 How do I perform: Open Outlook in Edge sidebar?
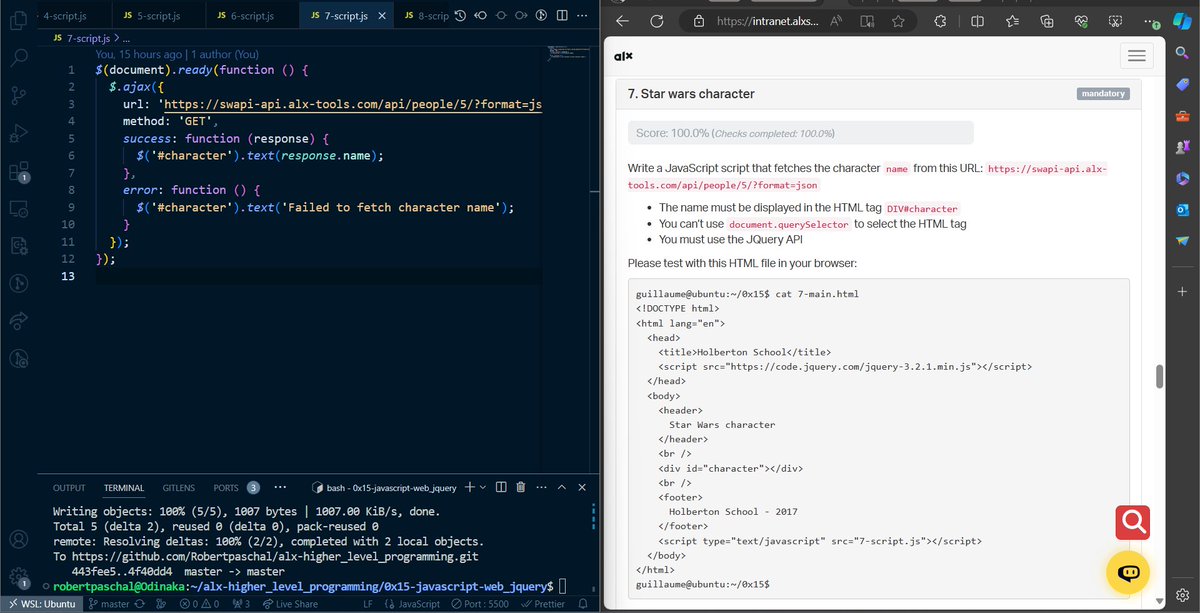(x=1182, y=209)
